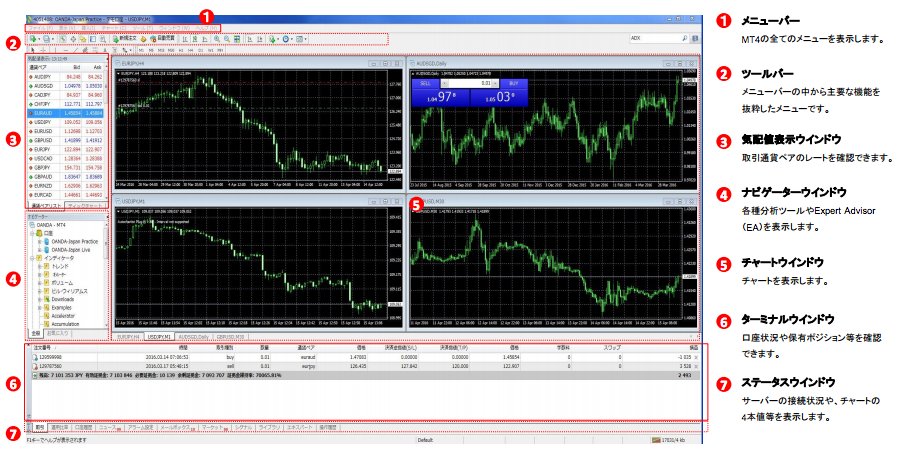Screen dimensions: 899x461
Task: Expand the トレンド indicator folder
Action: click(x=41, y=266)
